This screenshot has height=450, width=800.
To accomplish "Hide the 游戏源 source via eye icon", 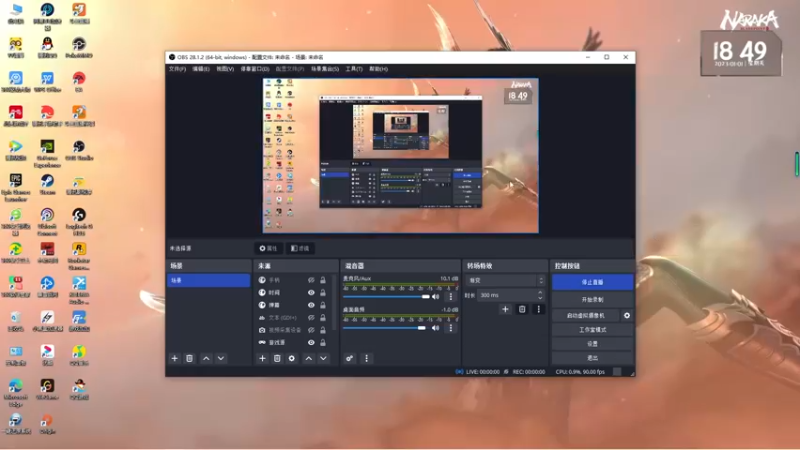I will point(311,342).
